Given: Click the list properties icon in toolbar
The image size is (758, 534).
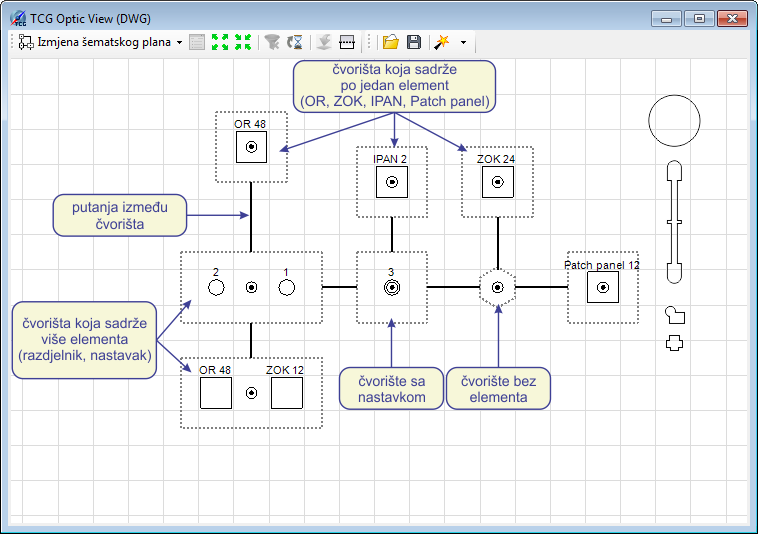Looking at the screenshot, I should pos(197,42).
